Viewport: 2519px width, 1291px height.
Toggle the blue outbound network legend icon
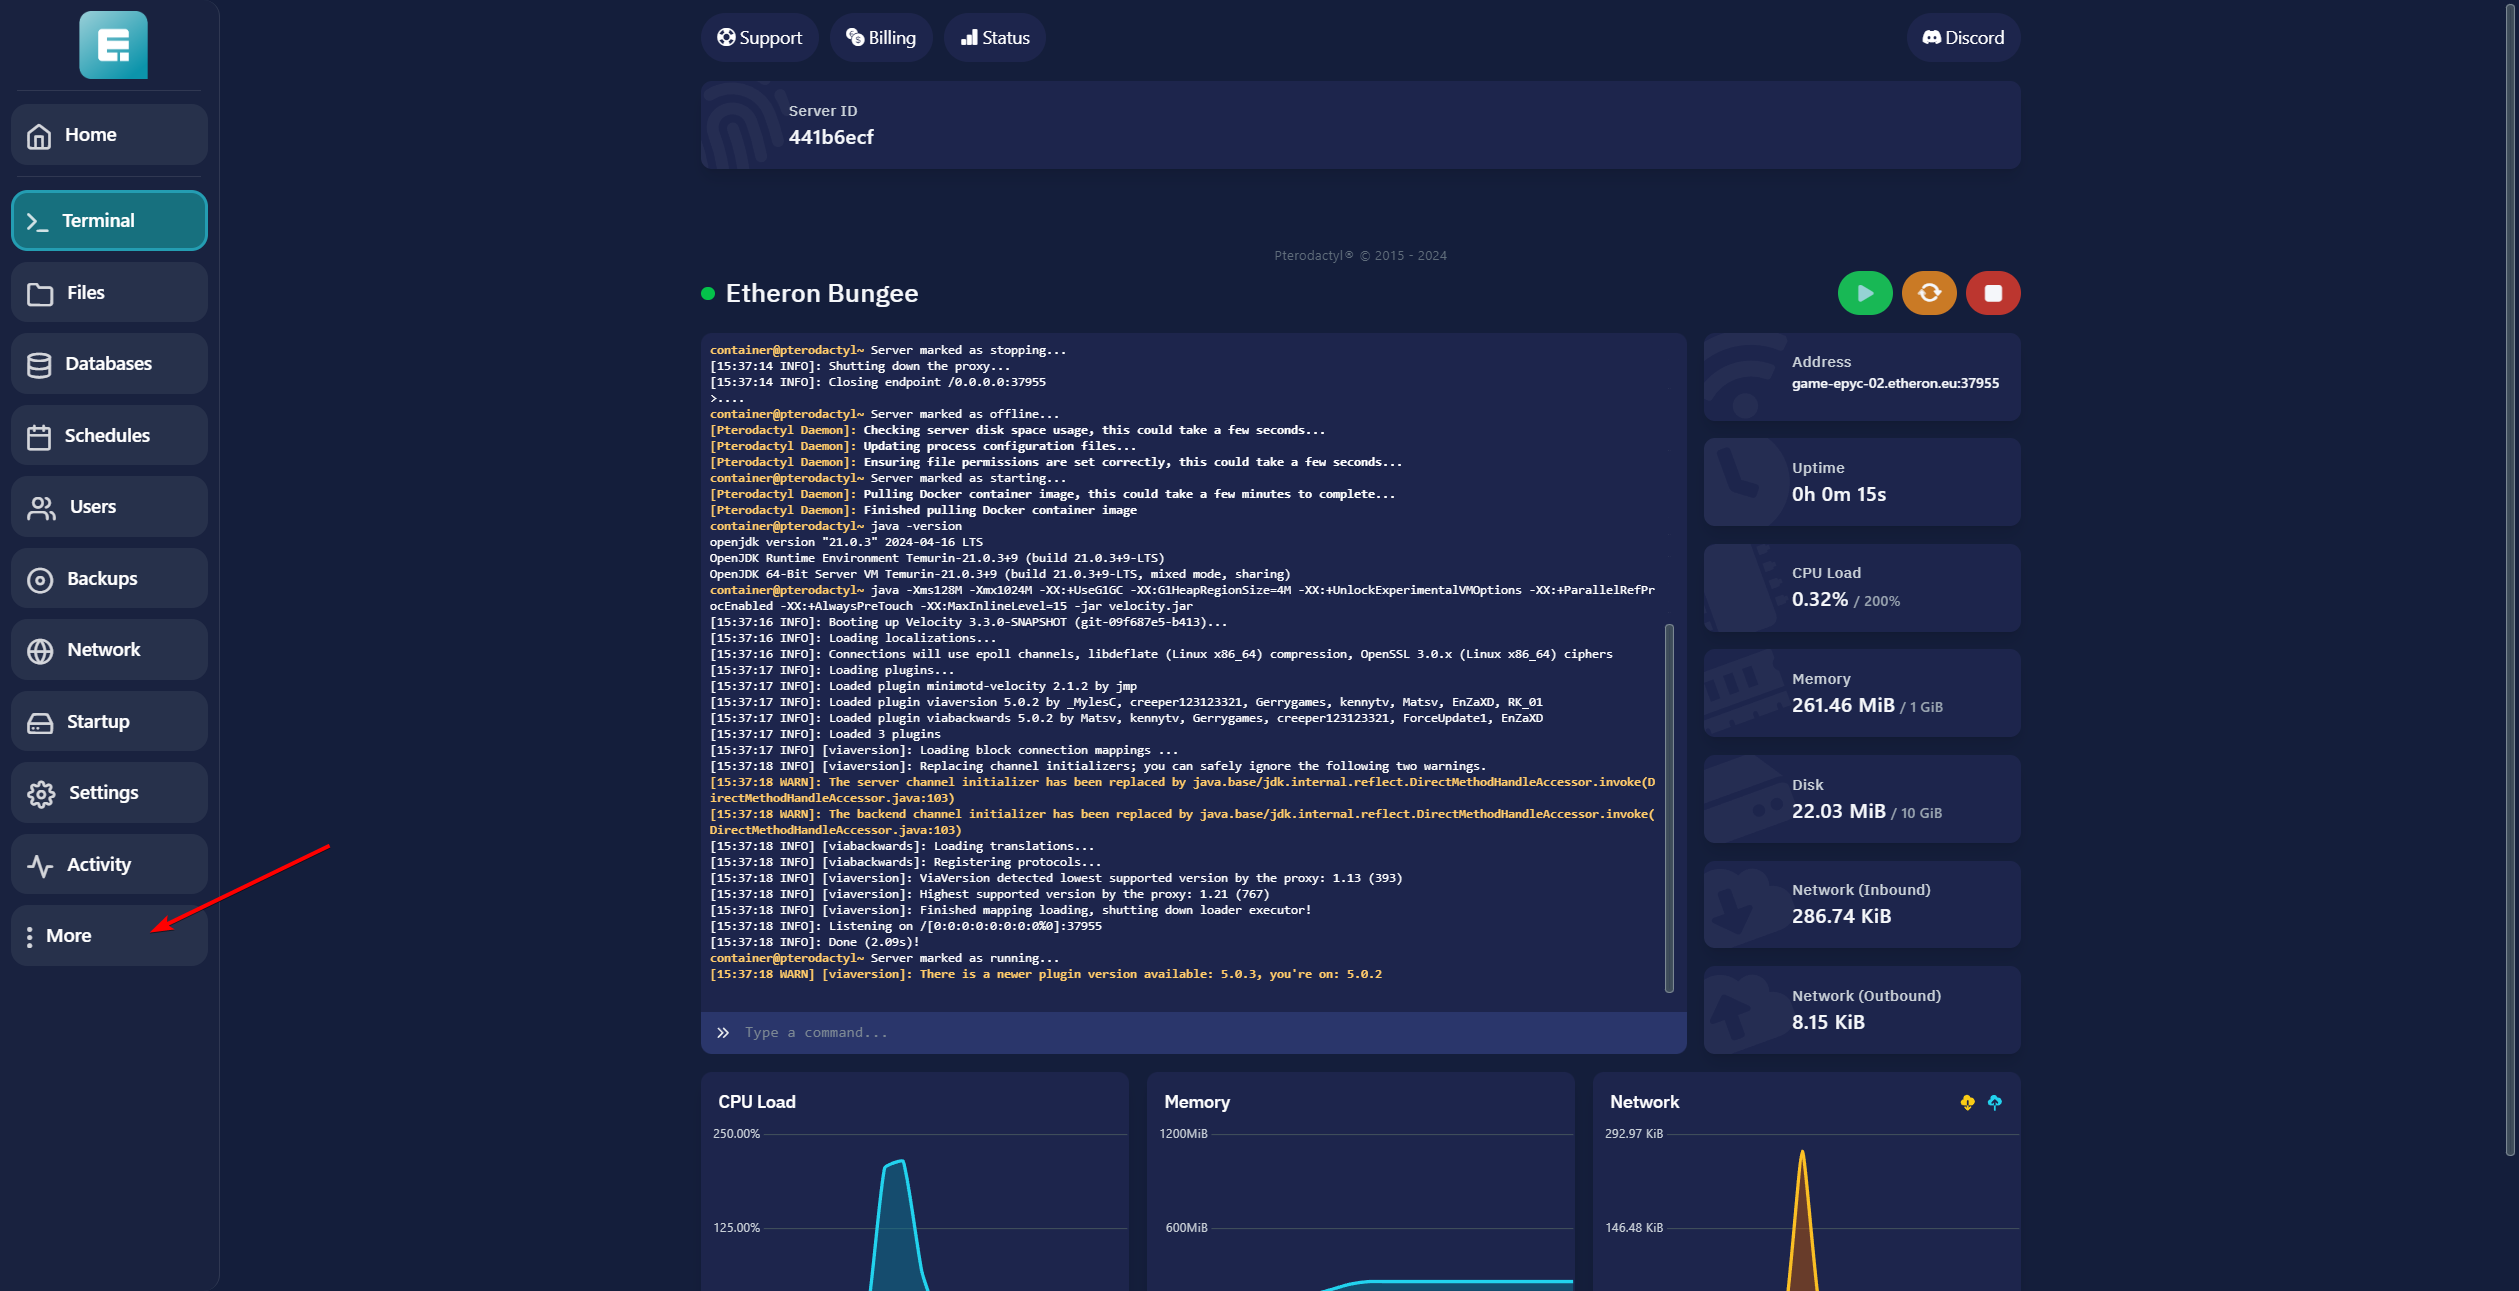pyautogui.click(x=1994, y=1102)
